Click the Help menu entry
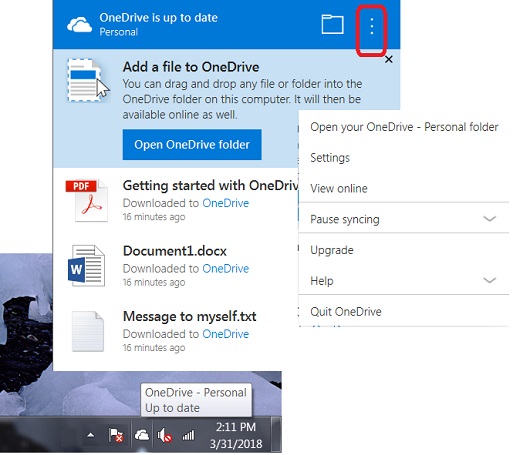This screenshot has height=455, width=520. [404, 281]
